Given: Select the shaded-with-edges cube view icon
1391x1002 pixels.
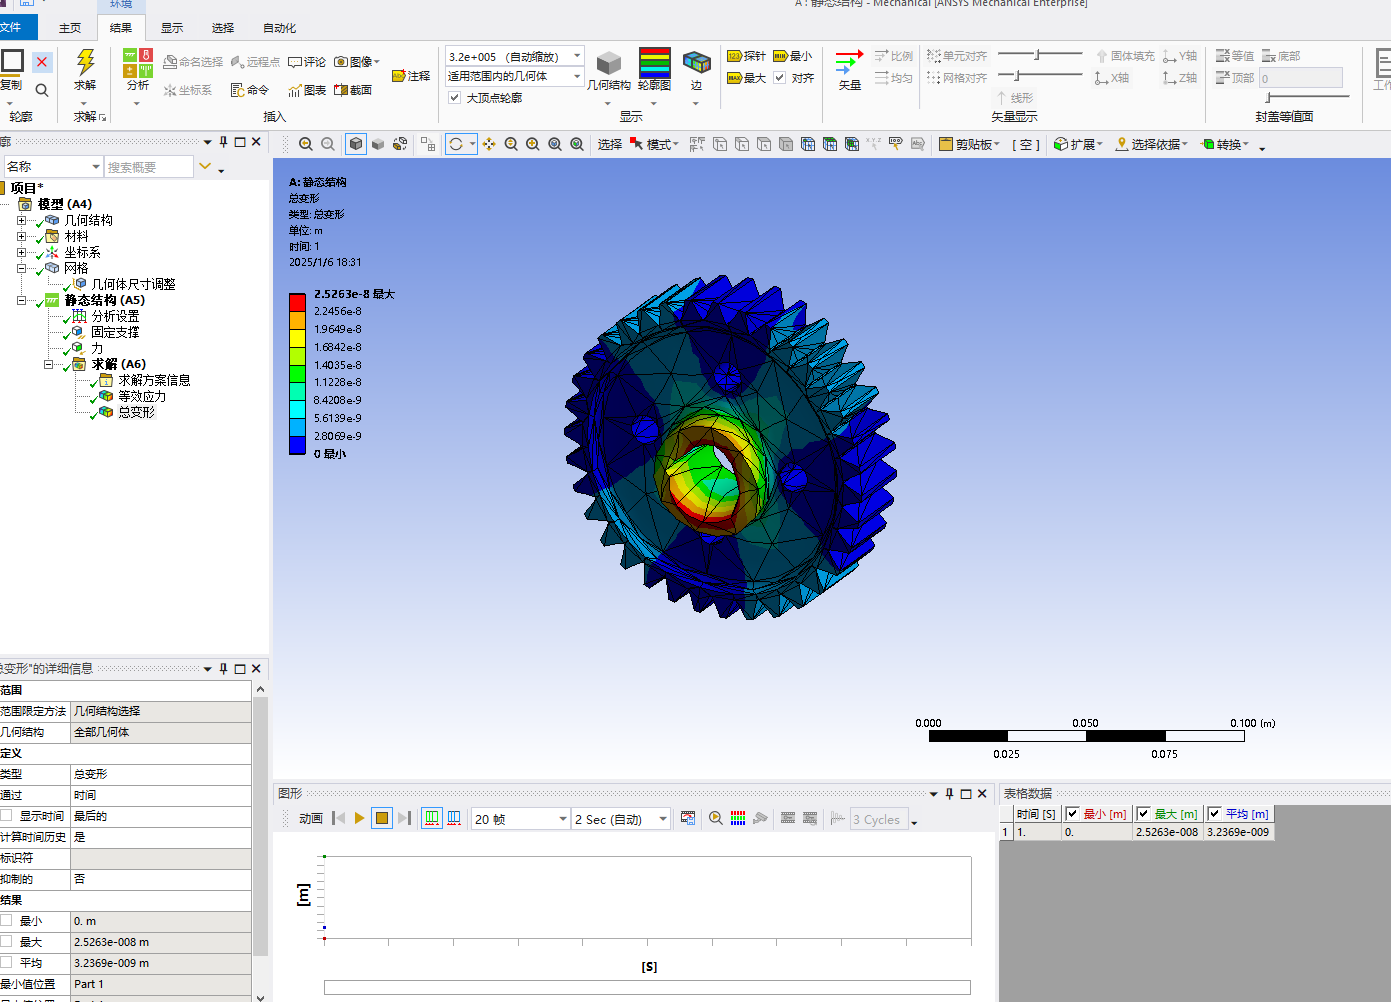Looking at the screenshot, I should [x=355, y=144].
